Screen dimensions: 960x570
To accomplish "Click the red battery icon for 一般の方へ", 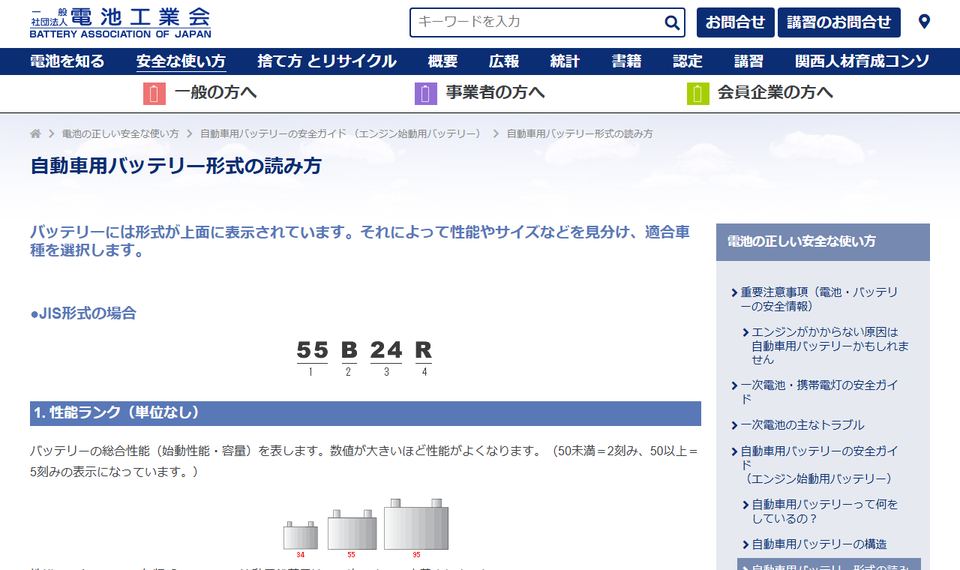I will 154,94.
